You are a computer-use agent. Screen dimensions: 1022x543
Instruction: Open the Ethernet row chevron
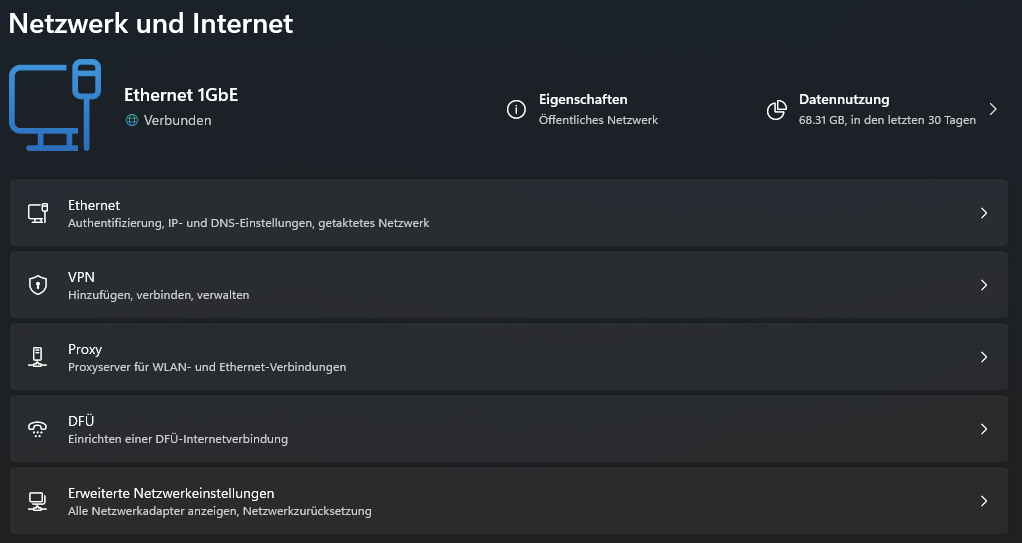coord(984,213)
